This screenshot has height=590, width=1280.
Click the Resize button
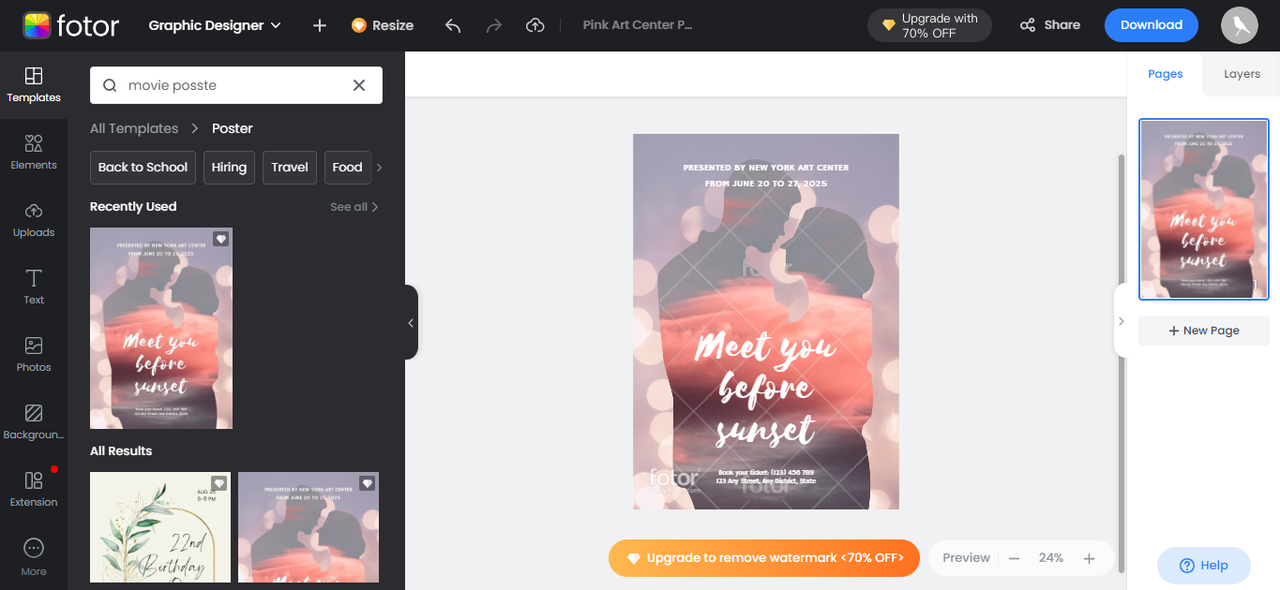coord(382,25)
